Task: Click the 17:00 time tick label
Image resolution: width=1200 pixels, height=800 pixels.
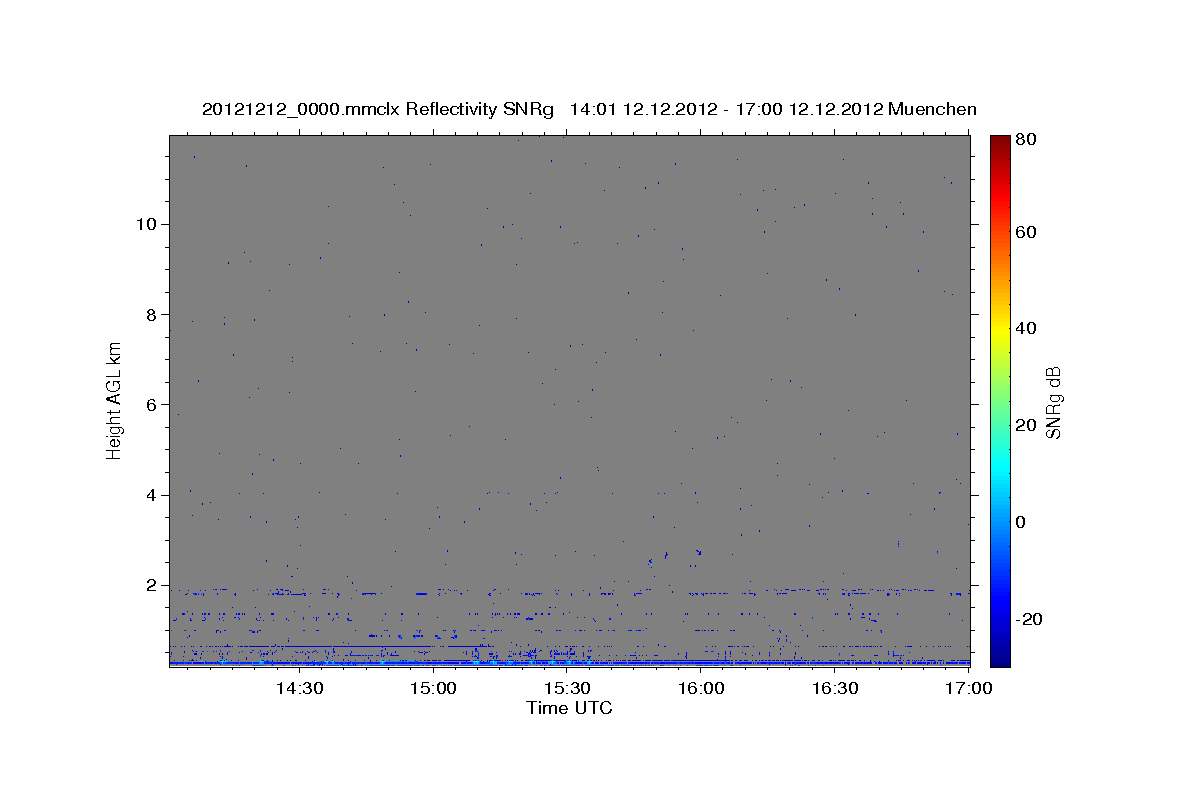Action: (x=970, y=689)
